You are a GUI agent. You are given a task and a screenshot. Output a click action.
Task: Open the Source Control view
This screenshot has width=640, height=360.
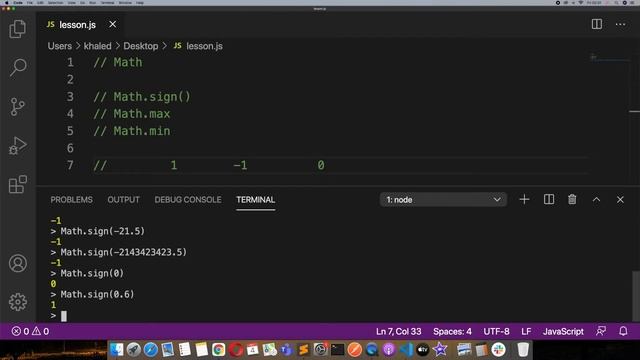tap(18, 107)
